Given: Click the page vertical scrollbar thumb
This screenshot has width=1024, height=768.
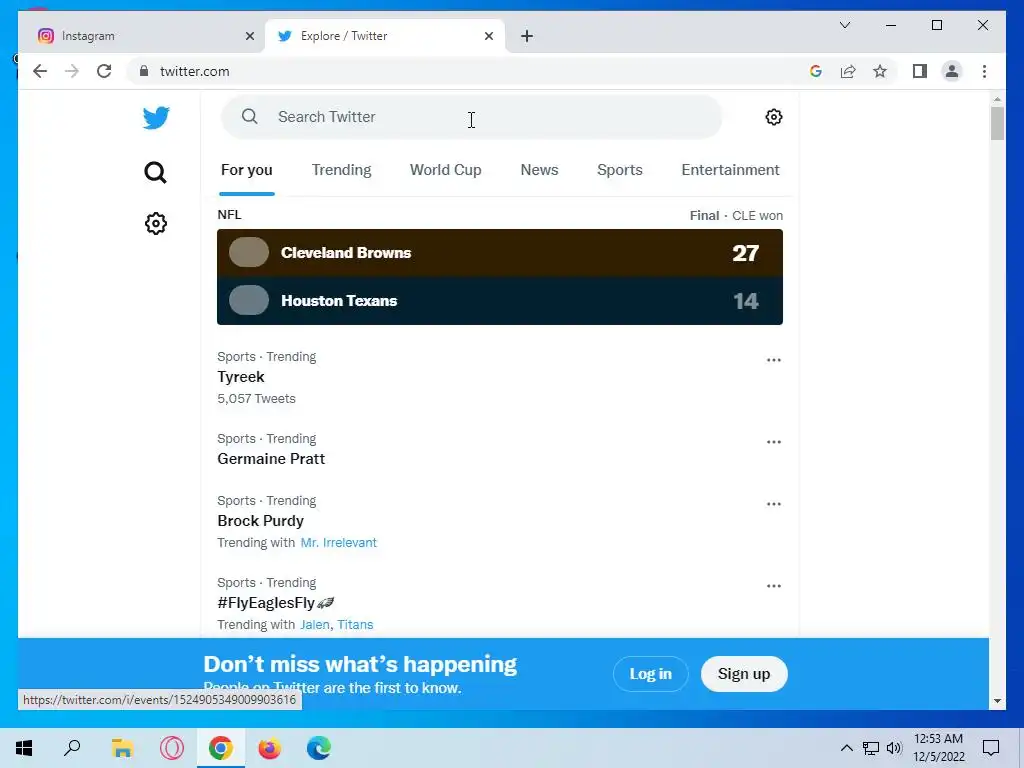Looking at the screenshot, I should [x=997, y=123].
